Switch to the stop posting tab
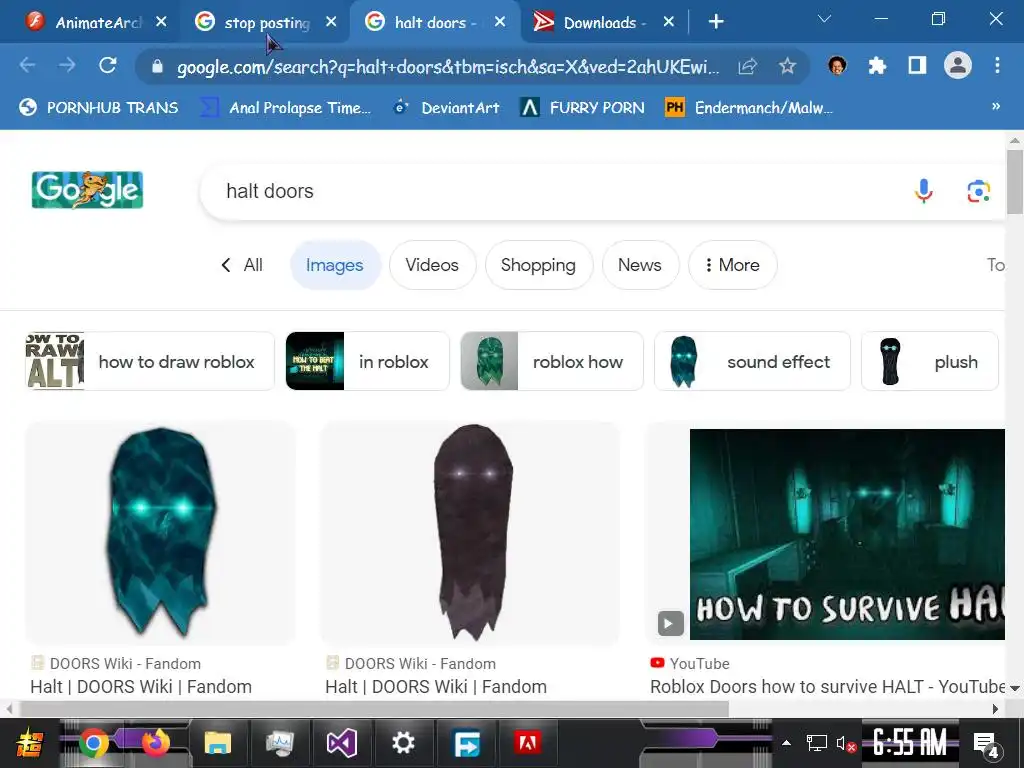 point(264,23)
